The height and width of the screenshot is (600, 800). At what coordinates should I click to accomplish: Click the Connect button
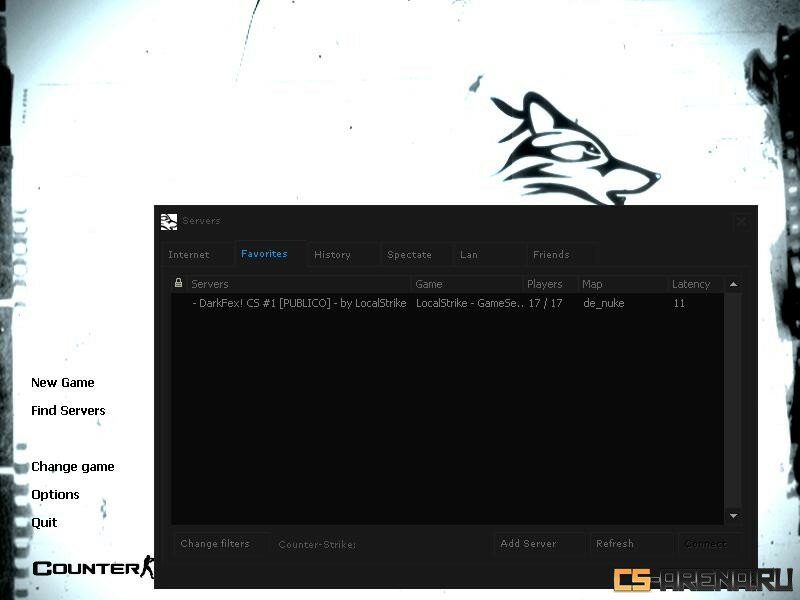click(x=706, y=544)
